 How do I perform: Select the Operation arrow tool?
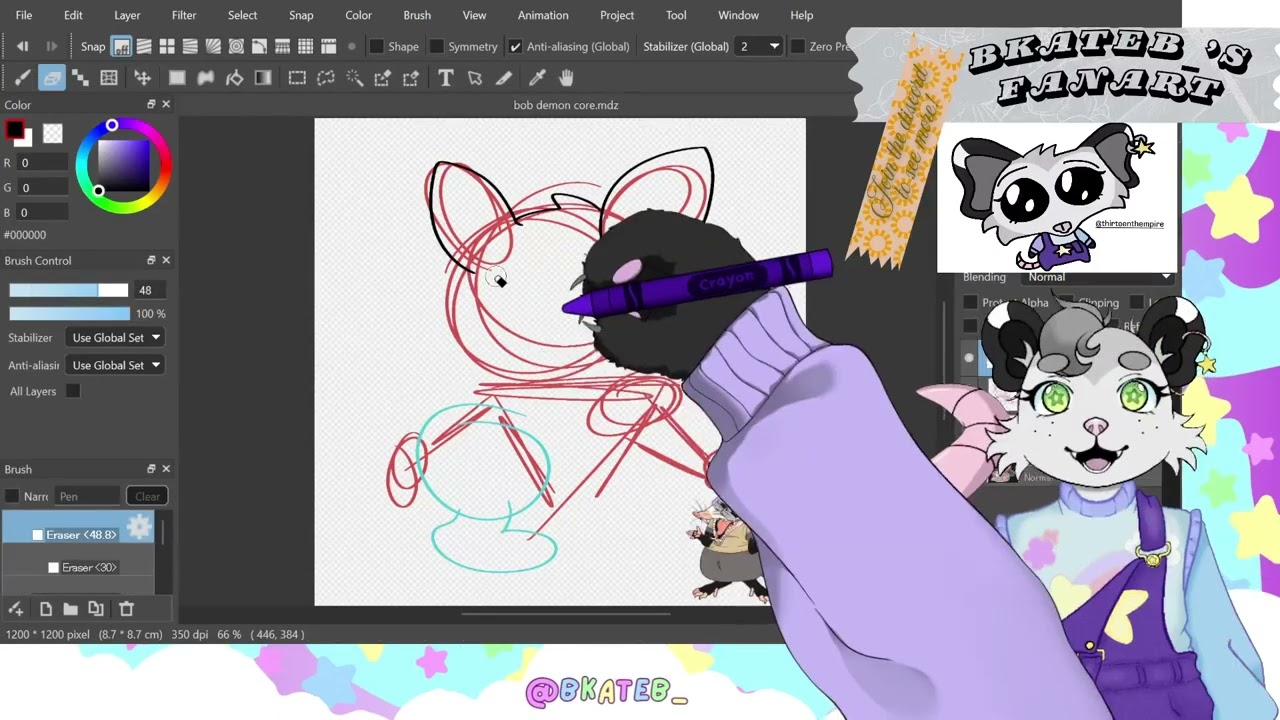pos(475,78)
